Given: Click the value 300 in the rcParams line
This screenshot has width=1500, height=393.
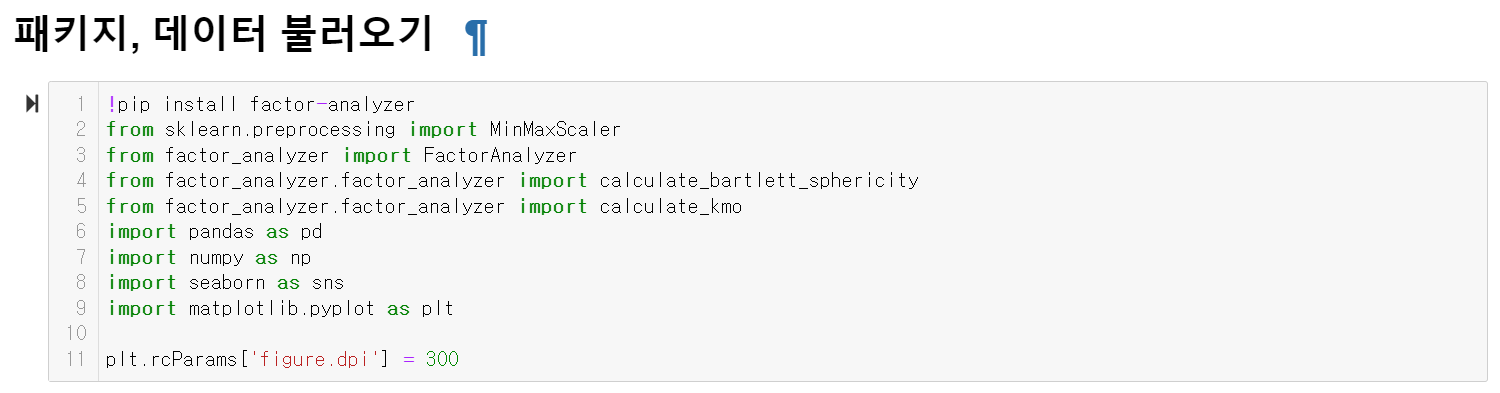Looking at the screenshot, I should [x=442, y=359].
